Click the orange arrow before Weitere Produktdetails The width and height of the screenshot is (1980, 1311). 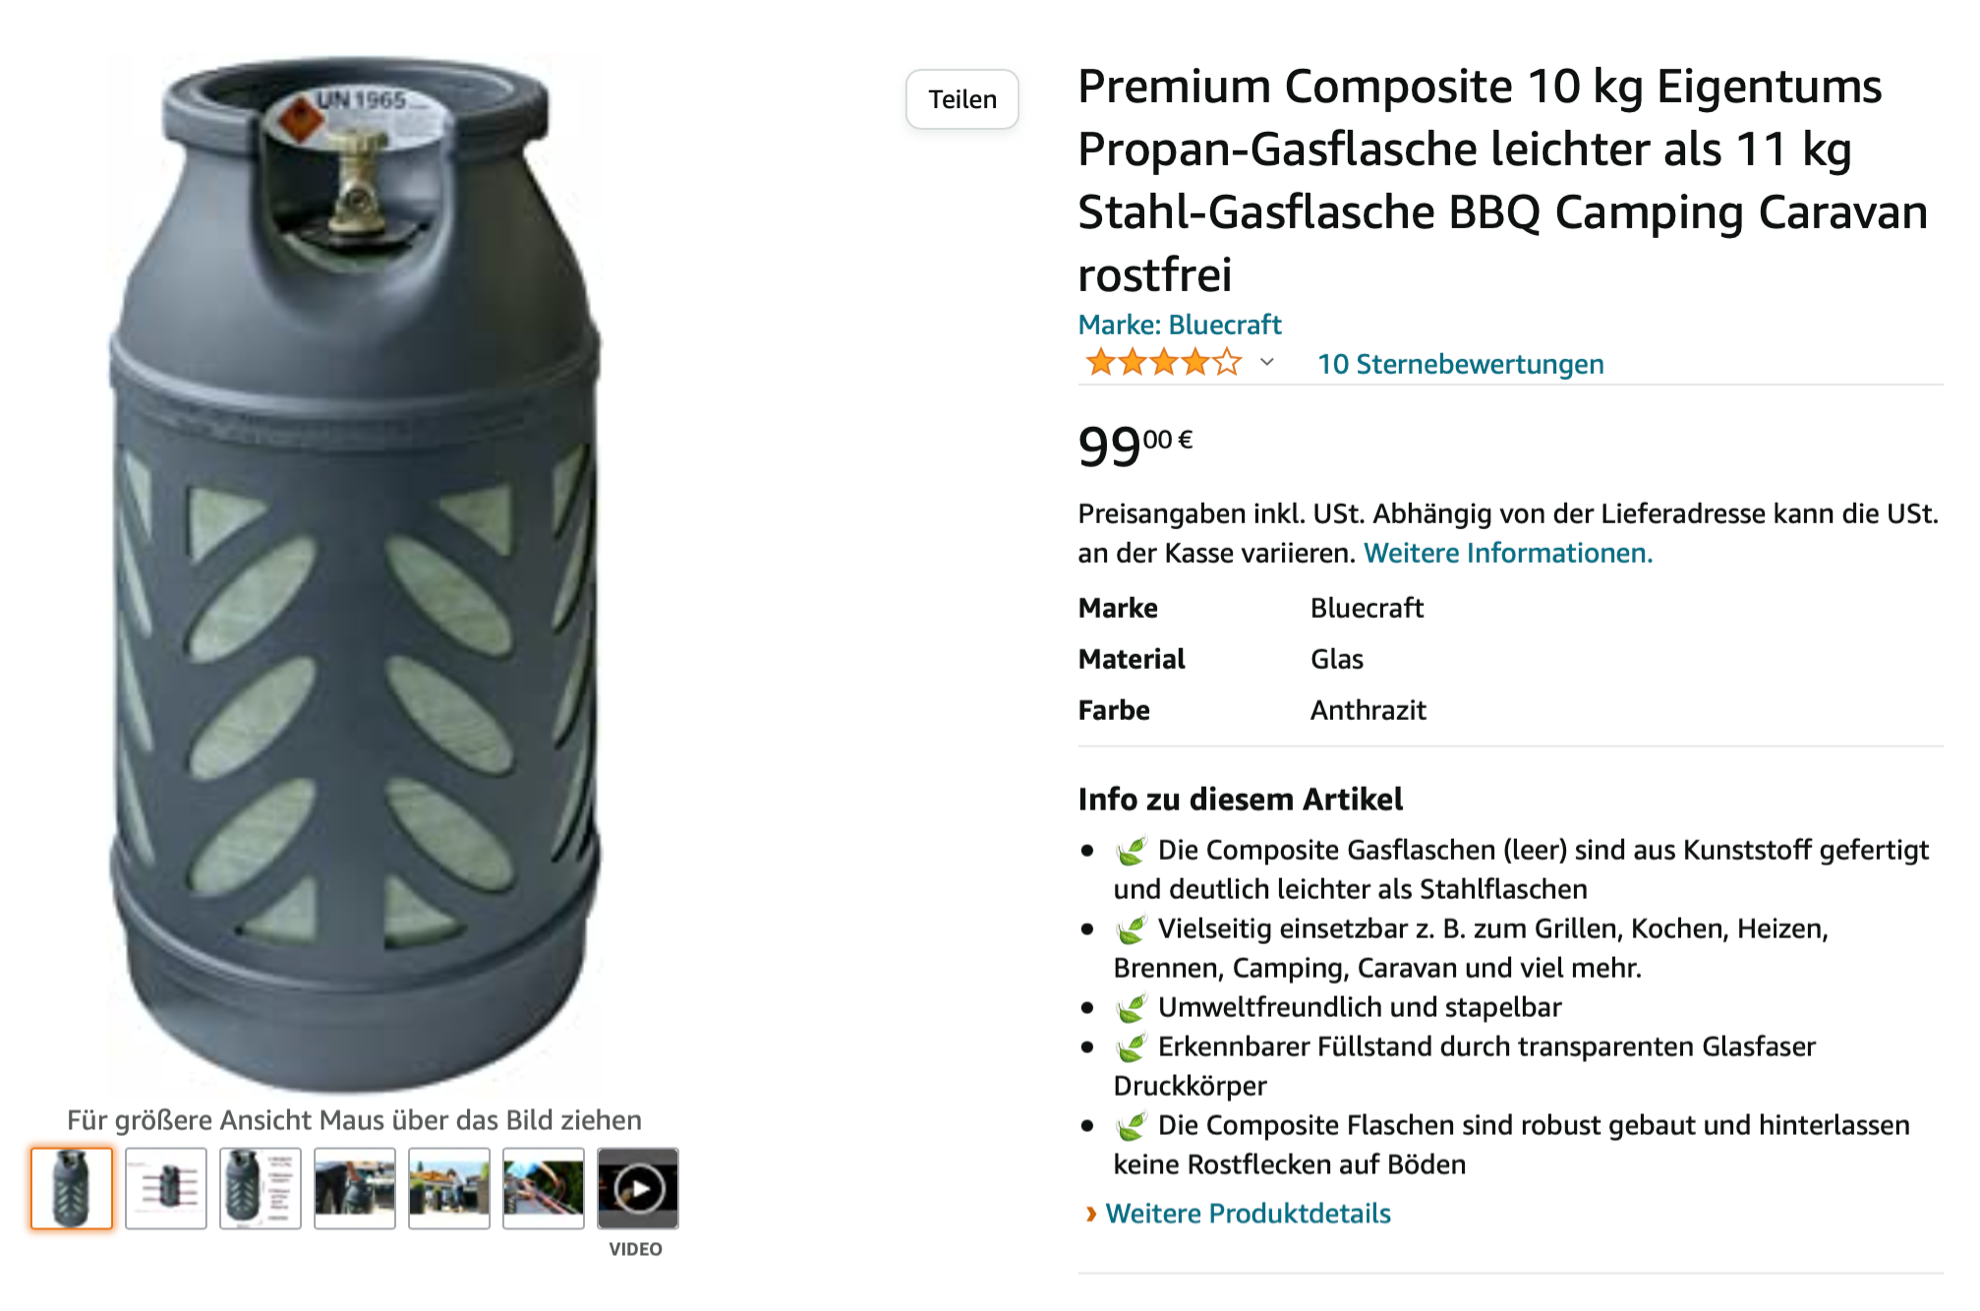[x=1090, y=1214]
